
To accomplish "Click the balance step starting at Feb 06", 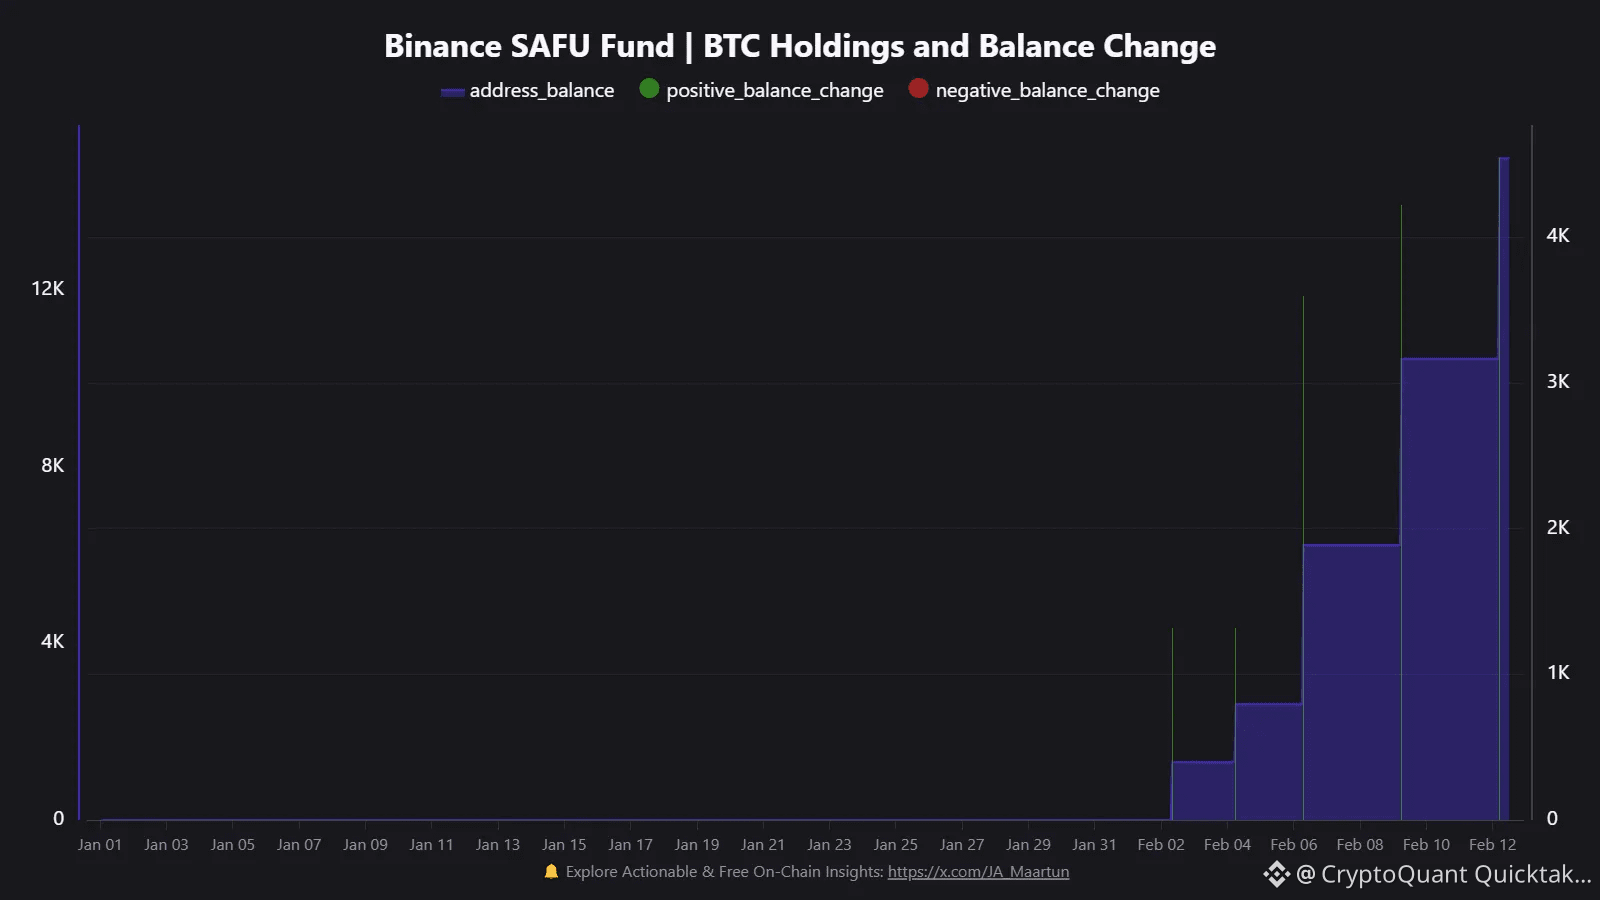I will tap(1351, 682).
